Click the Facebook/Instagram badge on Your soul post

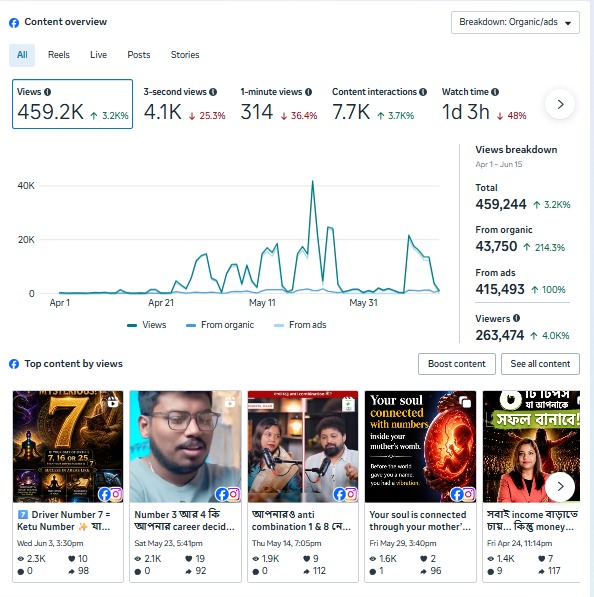click(x=463, y=494)
